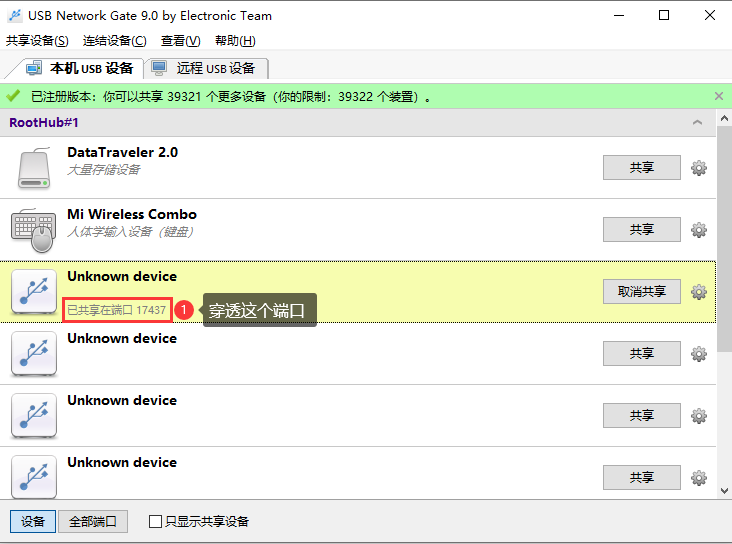
Task: Open the 共享设备(S) menu
Action: click(37, 41)
